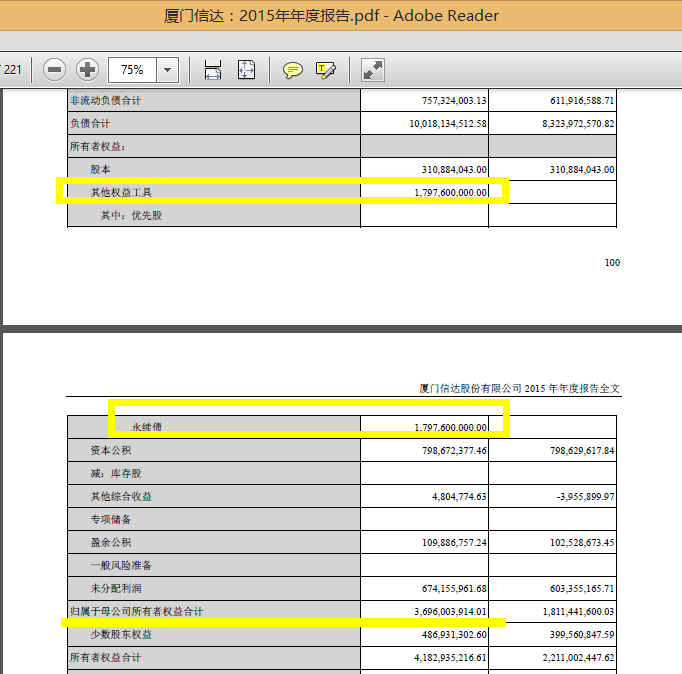This screenshot has width=682, height=674.
Task: Click the 归属于母公司所有者权益合计 row label
Action: (136, 611)
